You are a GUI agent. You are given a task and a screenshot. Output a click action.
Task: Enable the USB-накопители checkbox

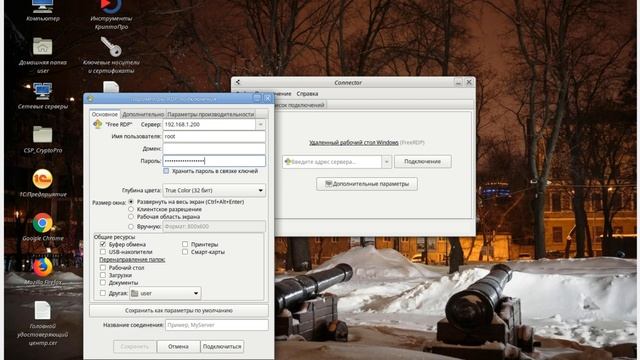(103, 252)
